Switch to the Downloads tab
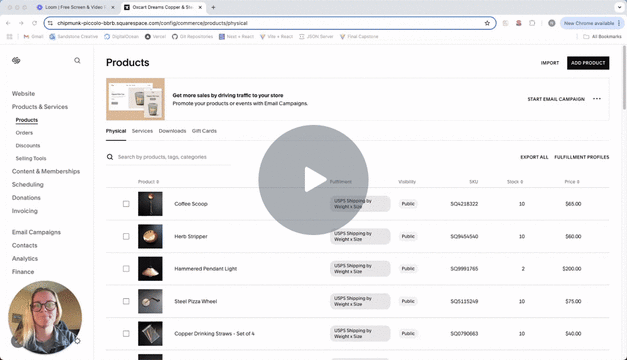The image size is (627, 360). click(x=172, y=131)
